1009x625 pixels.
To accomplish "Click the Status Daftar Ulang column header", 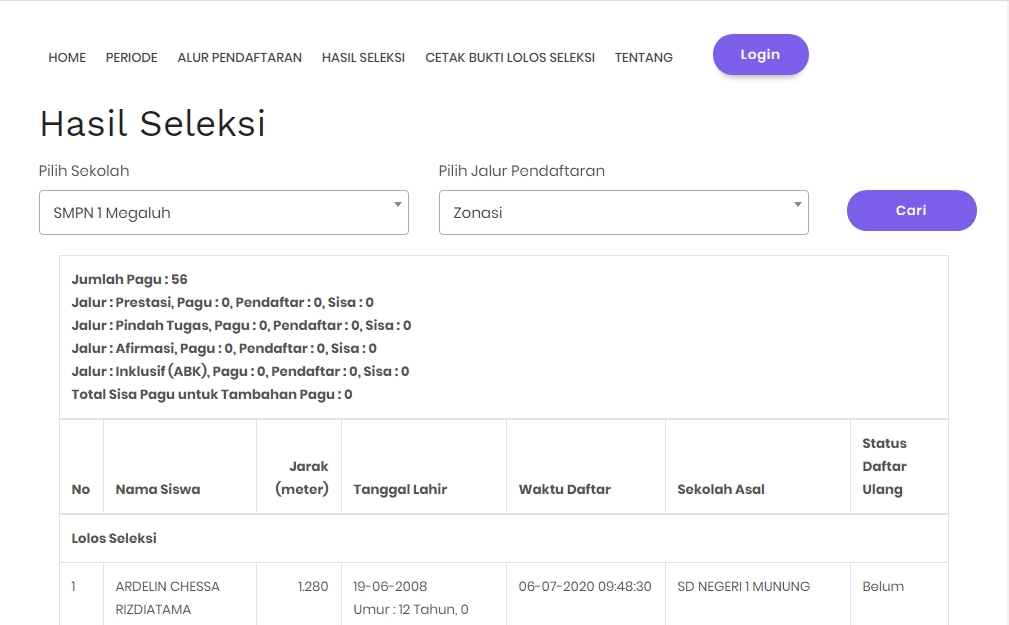I will click(x=885, y=466).
